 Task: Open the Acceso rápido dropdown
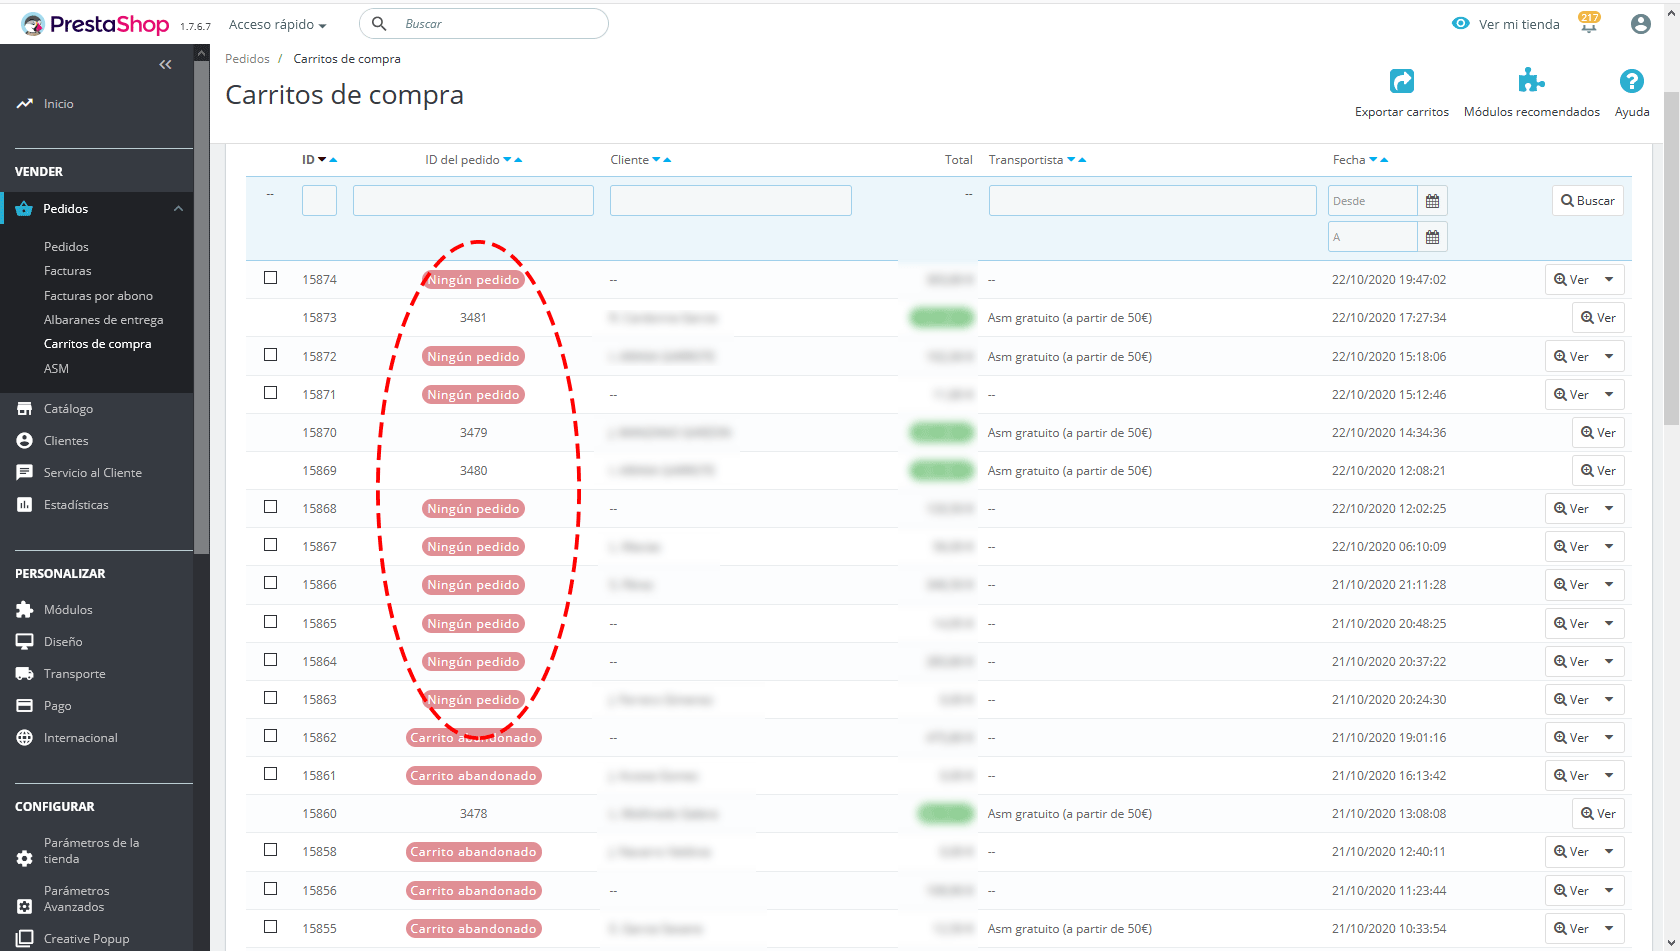pyautogui.click(x=277, y=24)
